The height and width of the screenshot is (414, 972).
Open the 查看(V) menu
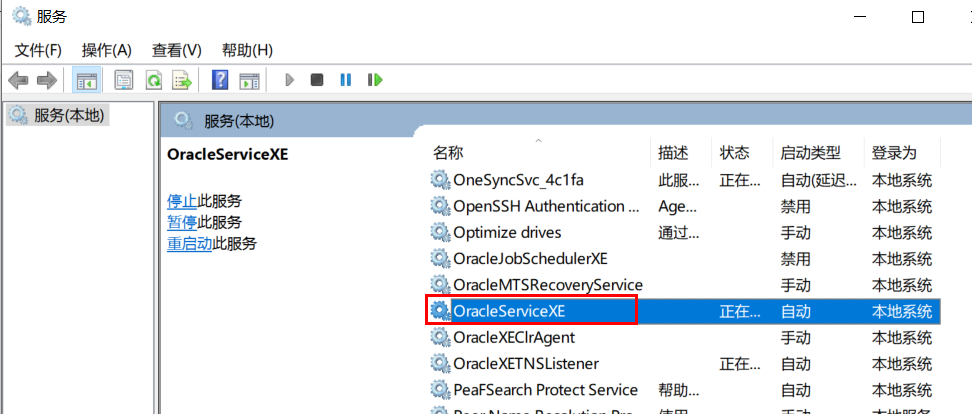177,50
